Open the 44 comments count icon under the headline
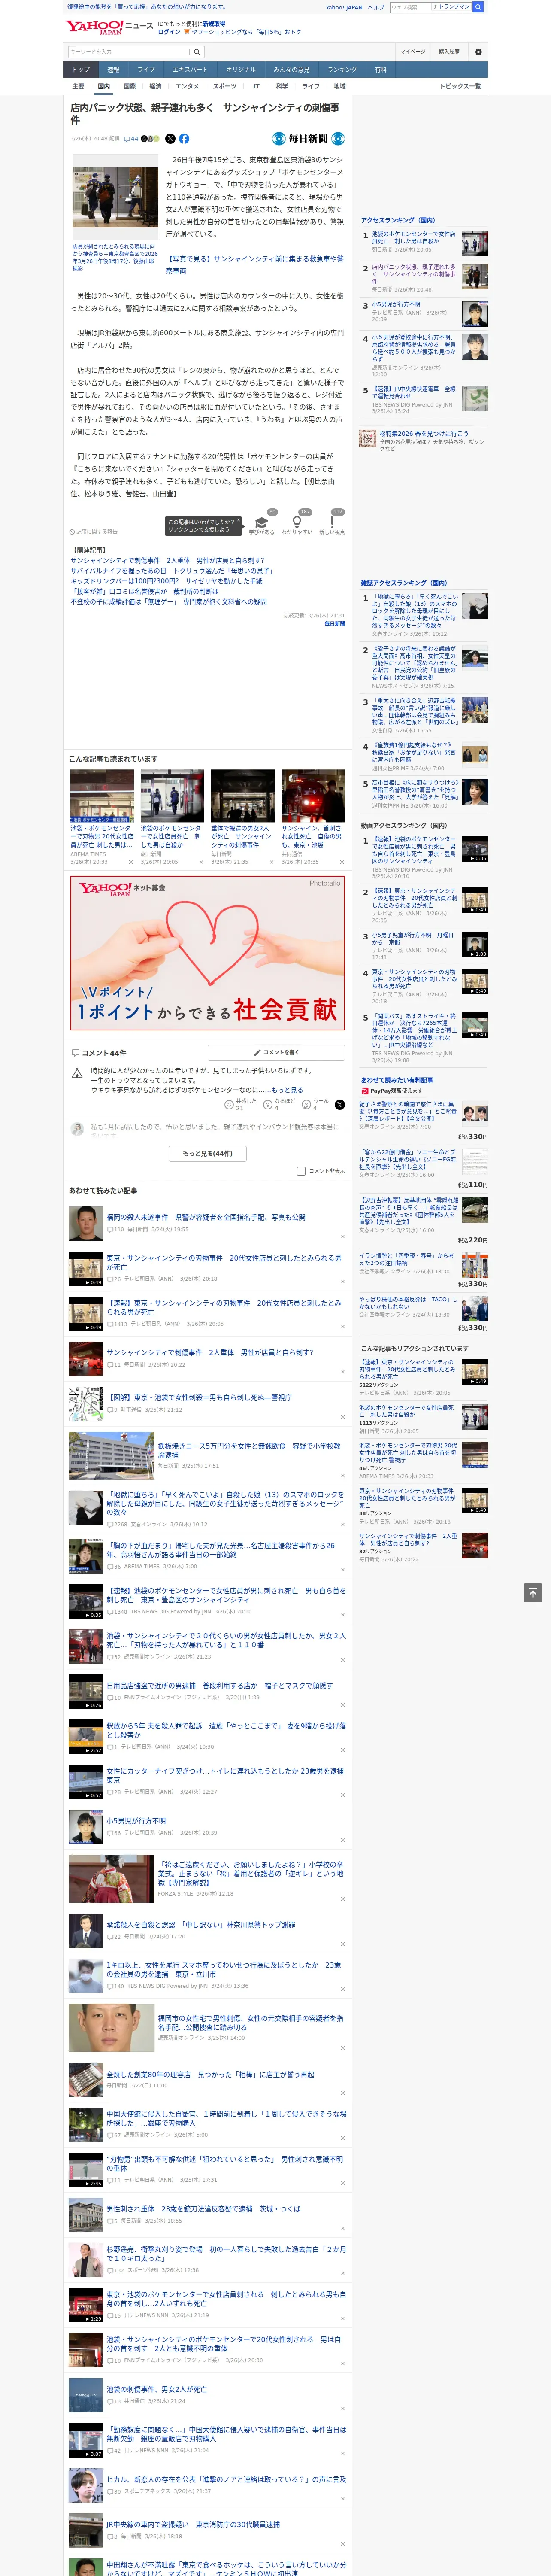Screen dimensions: 551x2576 pyautogui.click(x=130, y=139)
